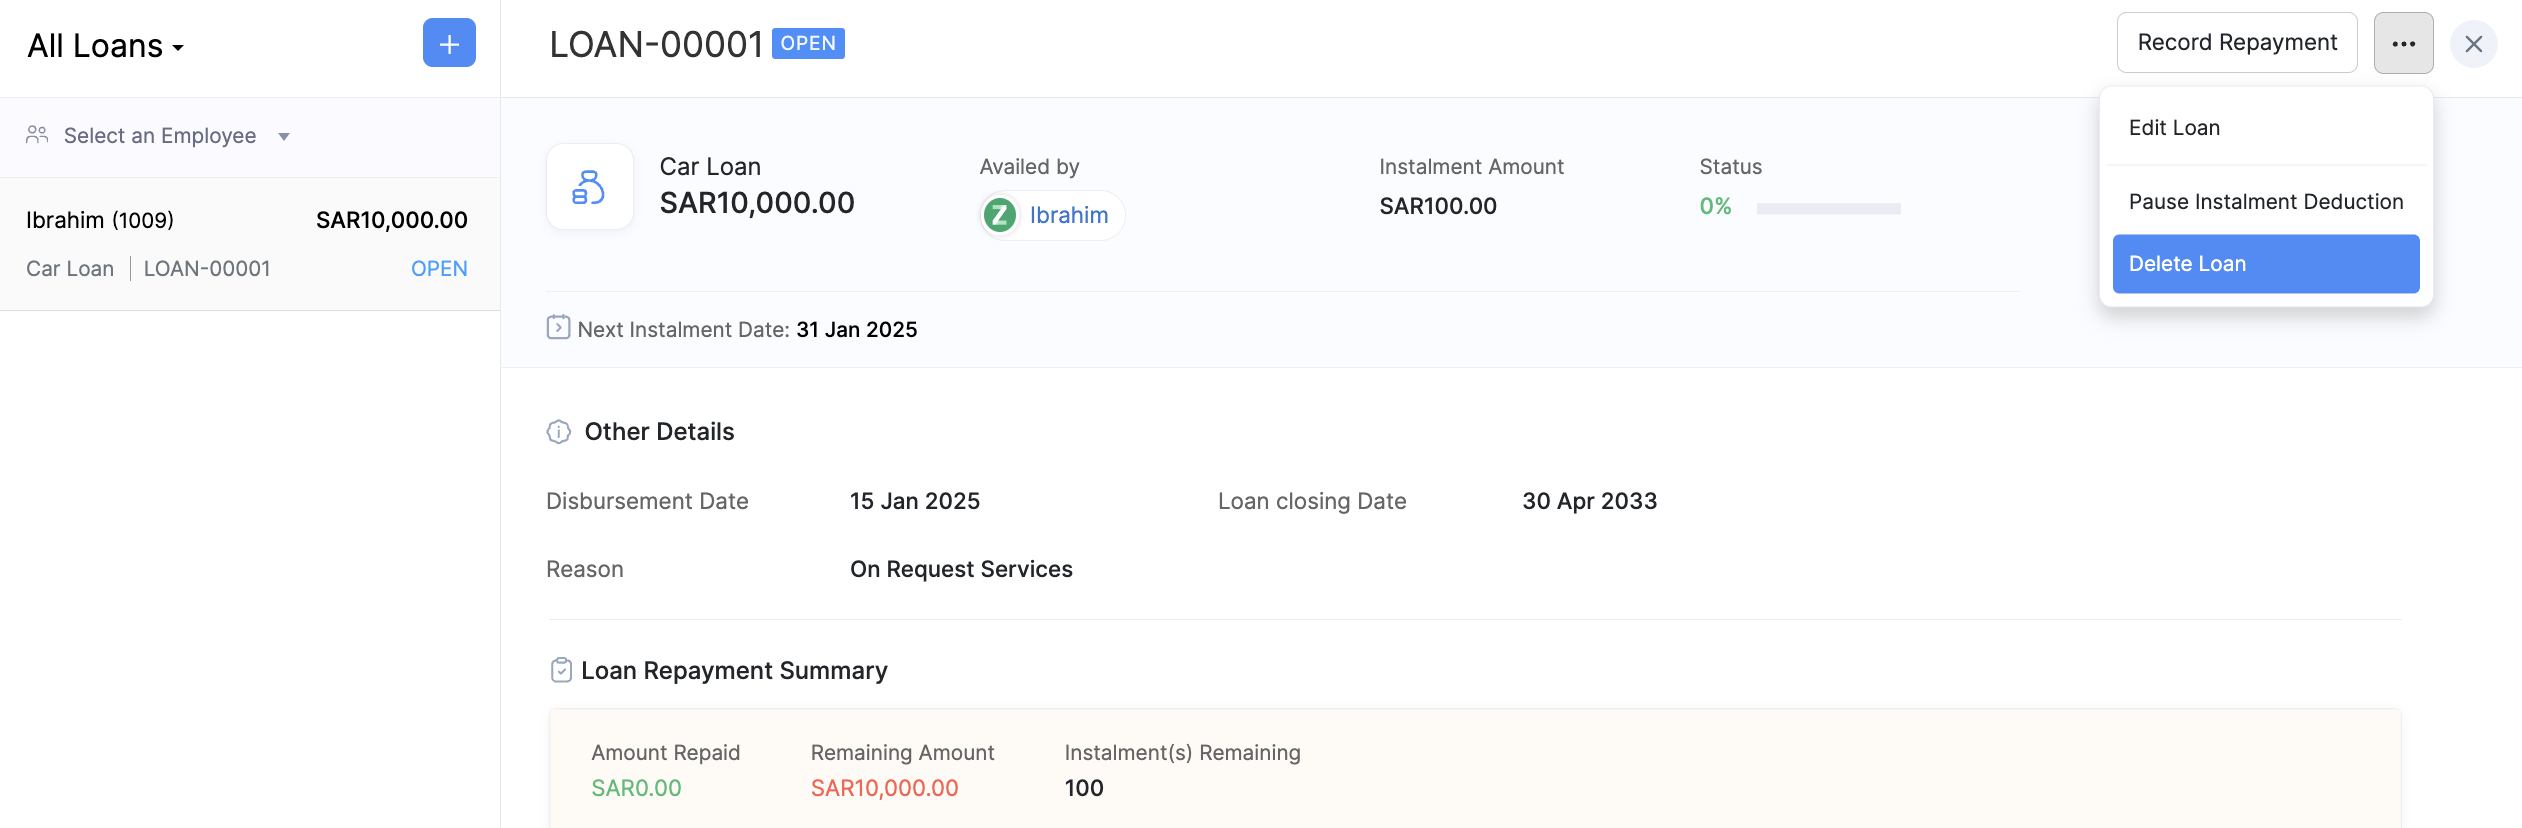The image size is (2522, 828).
Task: Click the employee filter people icon
Action: click(x=37, y=135)
